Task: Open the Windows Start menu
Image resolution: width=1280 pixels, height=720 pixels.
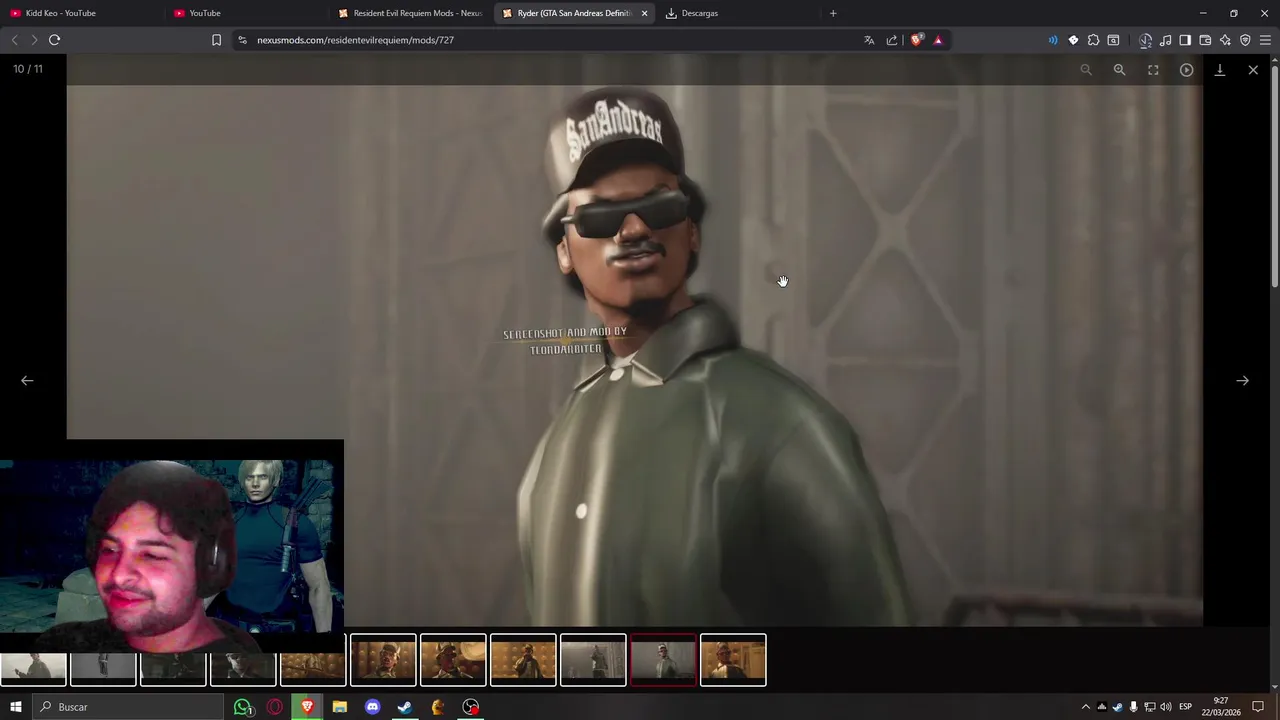Action: 16,707
